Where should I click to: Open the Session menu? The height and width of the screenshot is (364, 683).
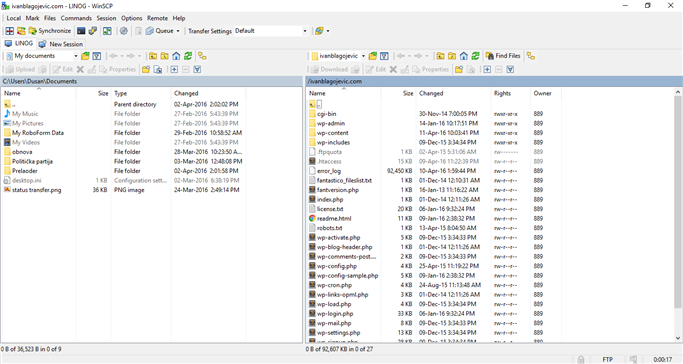click(106, 18)
